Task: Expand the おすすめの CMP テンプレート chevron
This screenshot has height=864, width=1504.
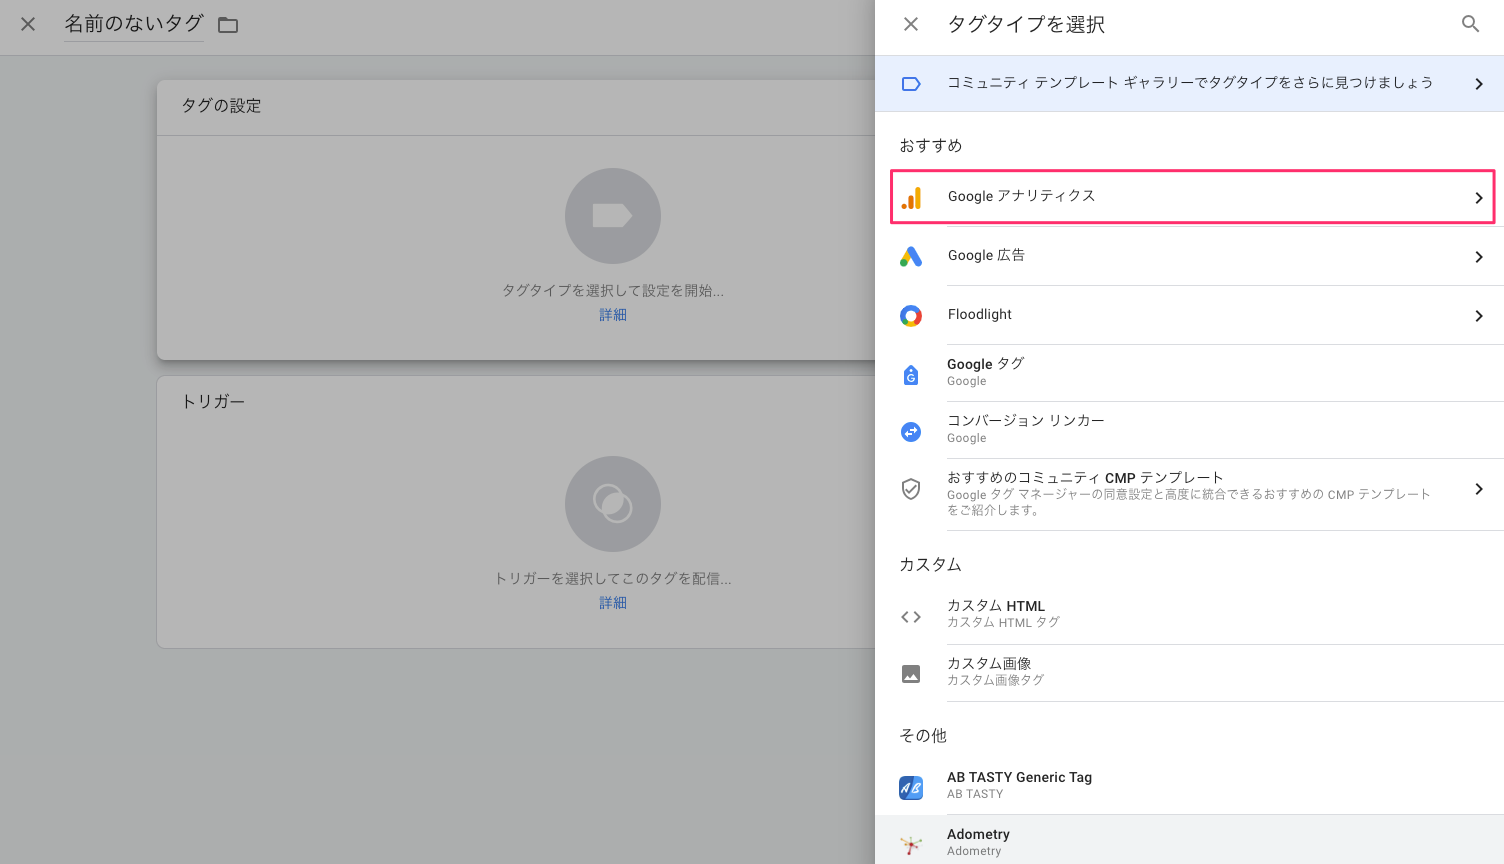Action: pyautogui.click(x=1479, y=489)
